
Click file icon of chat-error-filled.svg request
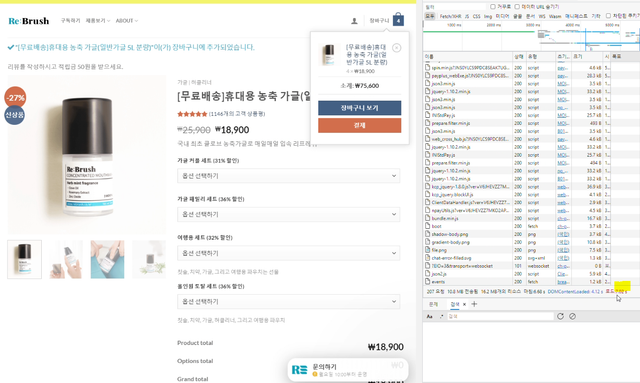tap(428, 258)
